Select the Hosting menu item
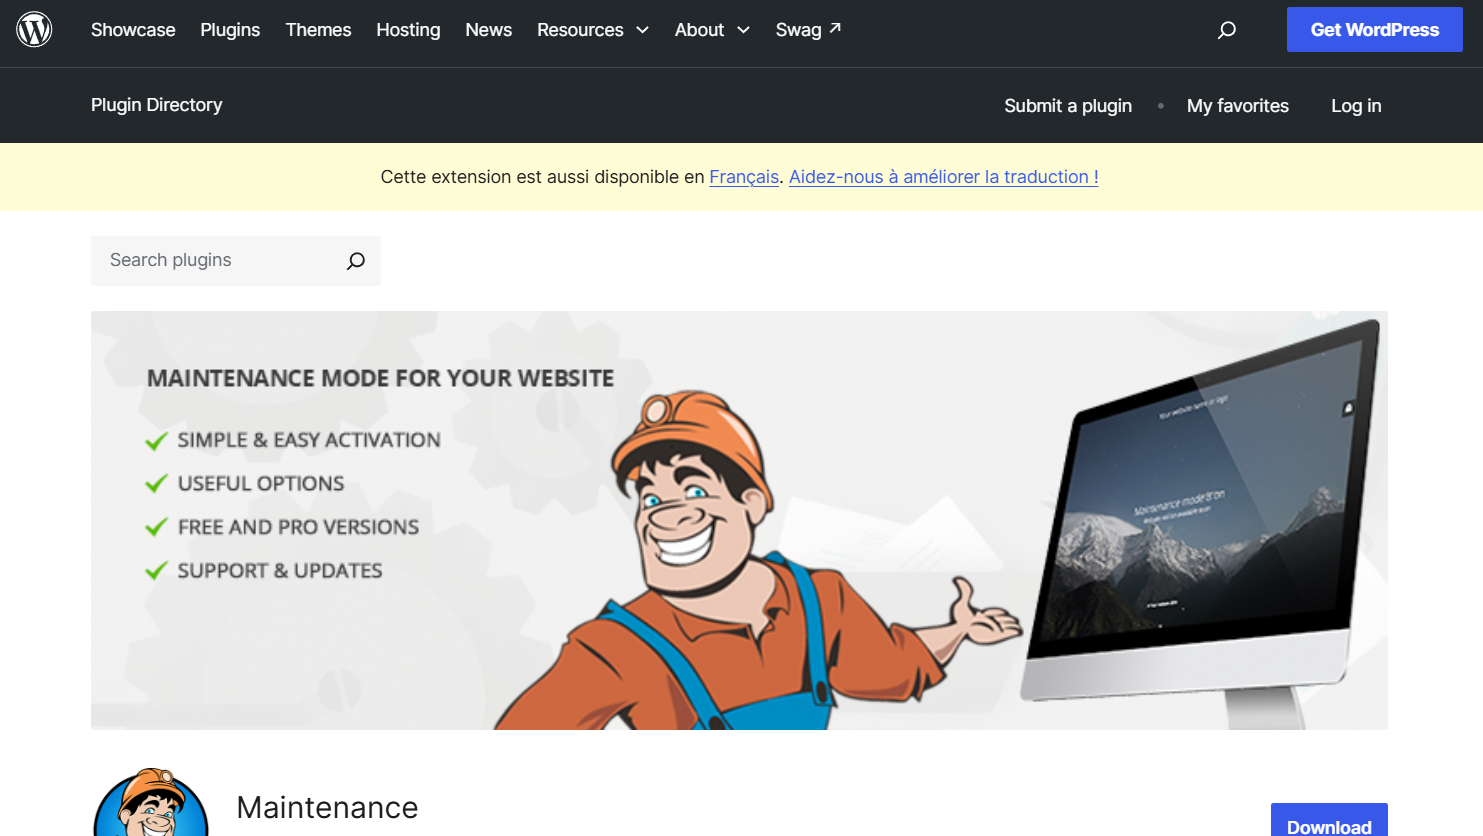The height and width of the screenshot is (836, 1483). tap(408, 30)
